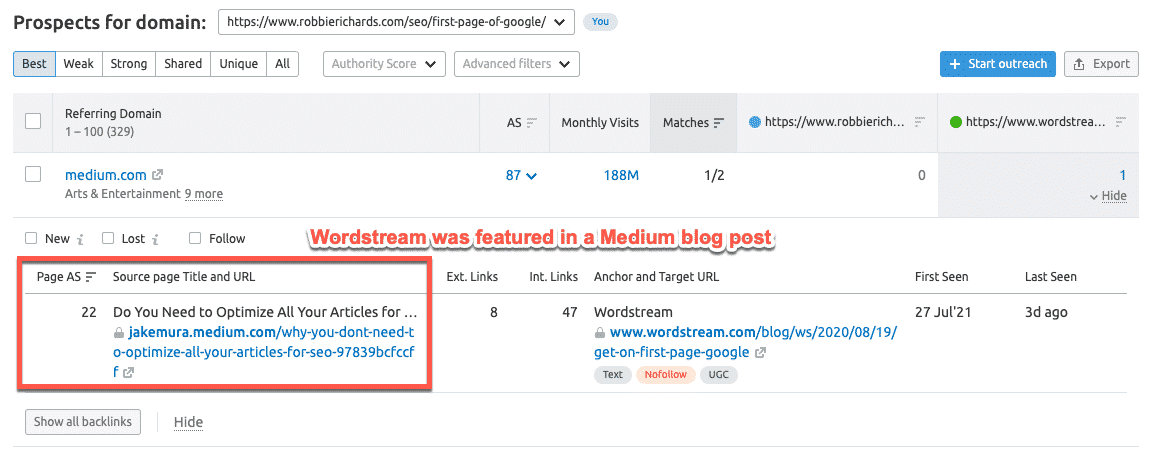Expand the Advanced filters dropdown

pos(516,64)
